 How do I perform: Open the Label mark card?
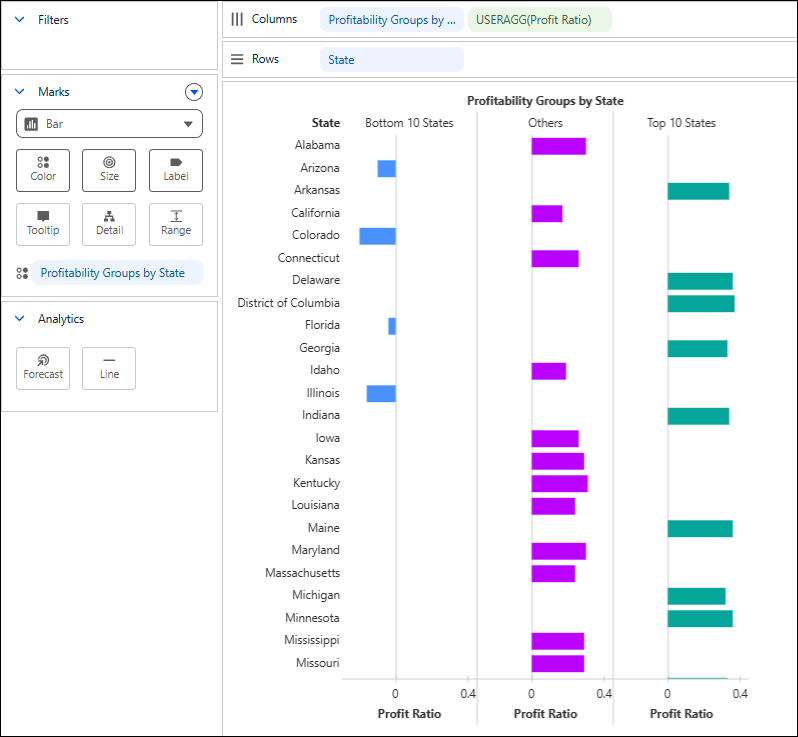(x=176, y=171)
